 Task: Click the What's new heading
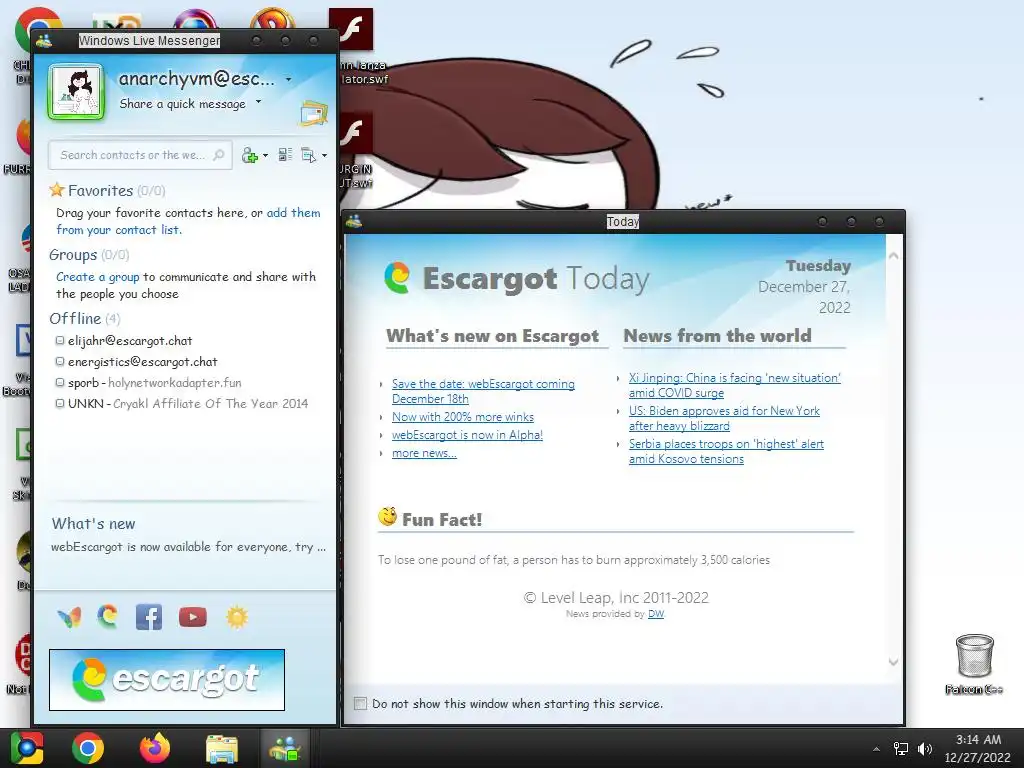pos(93,524)
